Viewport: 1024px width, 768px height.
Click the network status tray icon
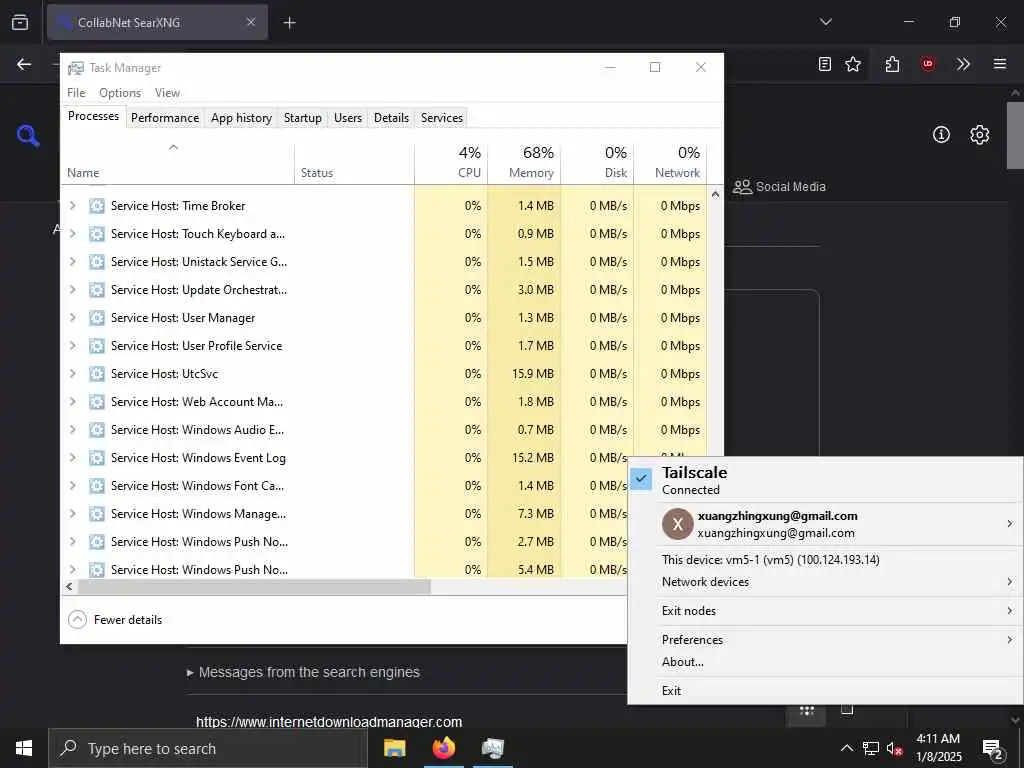pyautogui.click(x=871, y=748)
